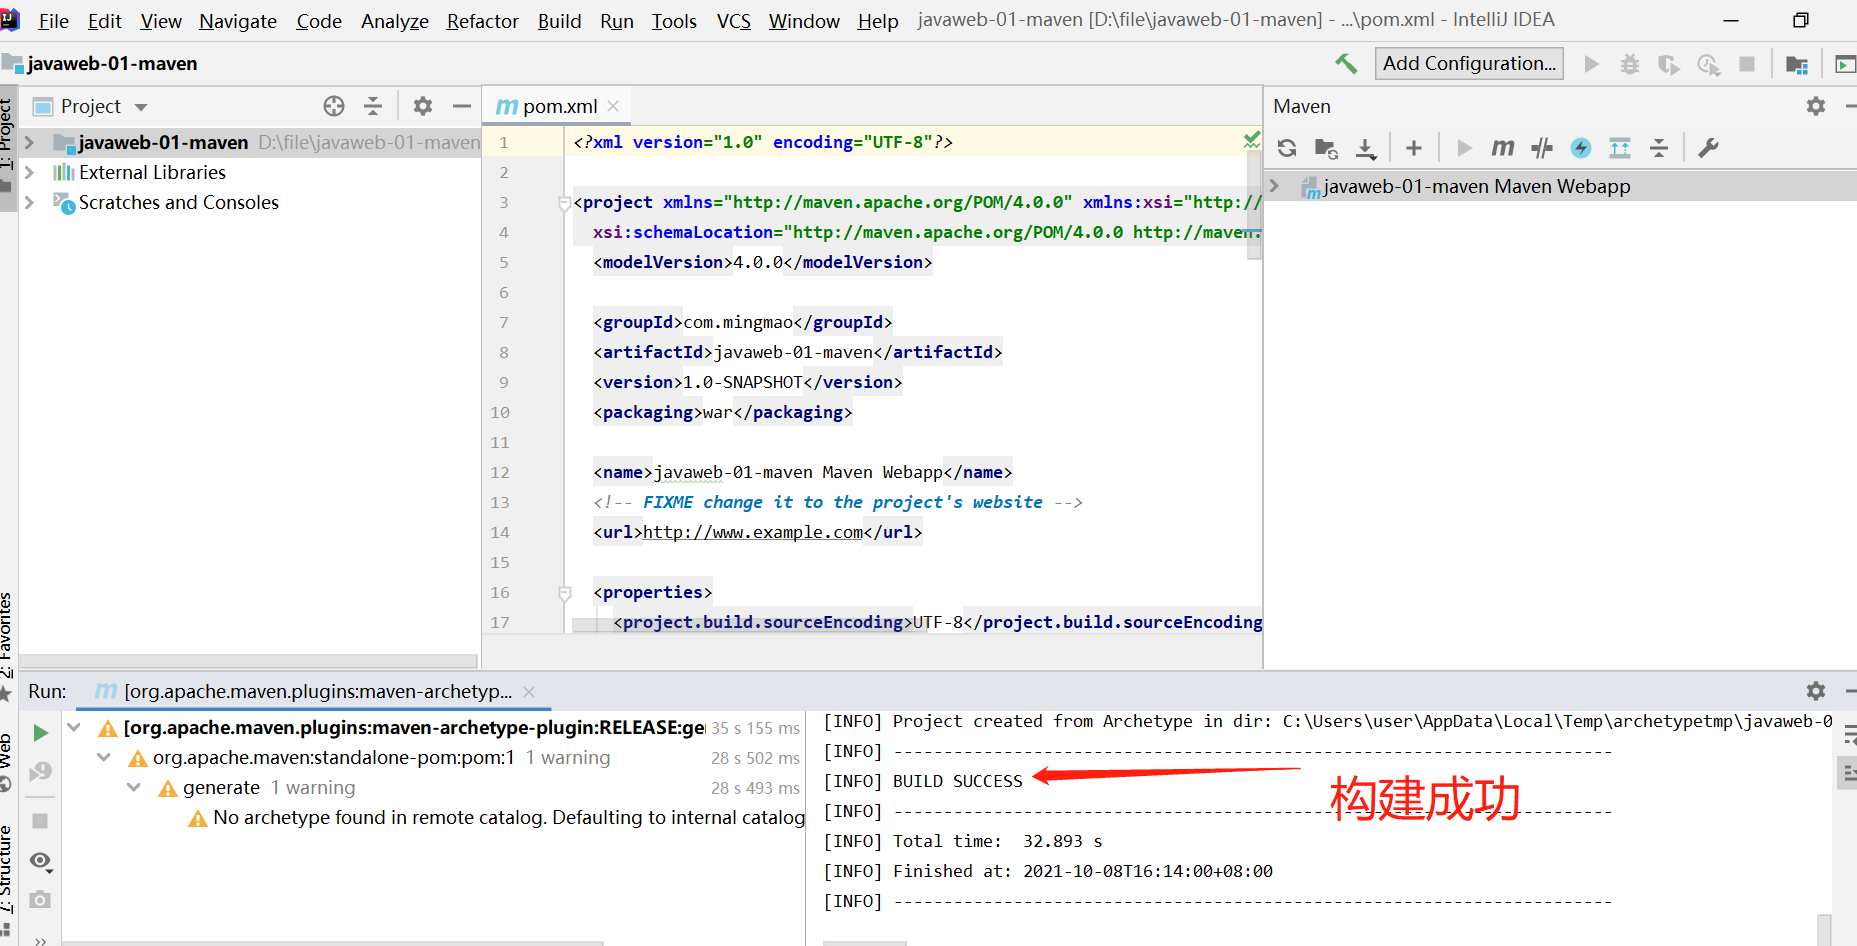Toggle Maven skip tests mode
The image size is (1857, 946).
[1581, 148]
